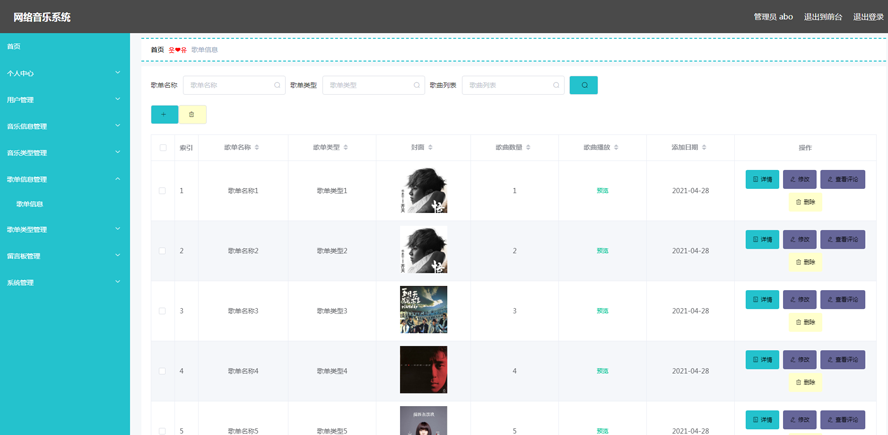Click 修改 edit button for 歌单名称1

(x=800, y=180)
